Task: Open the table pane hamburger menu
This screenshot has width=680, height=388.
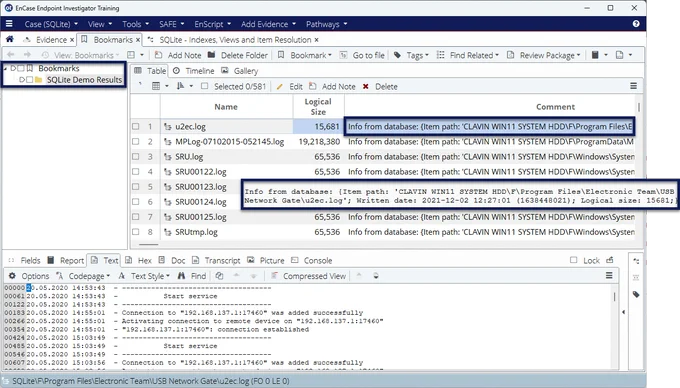Action: click(634, 86)
